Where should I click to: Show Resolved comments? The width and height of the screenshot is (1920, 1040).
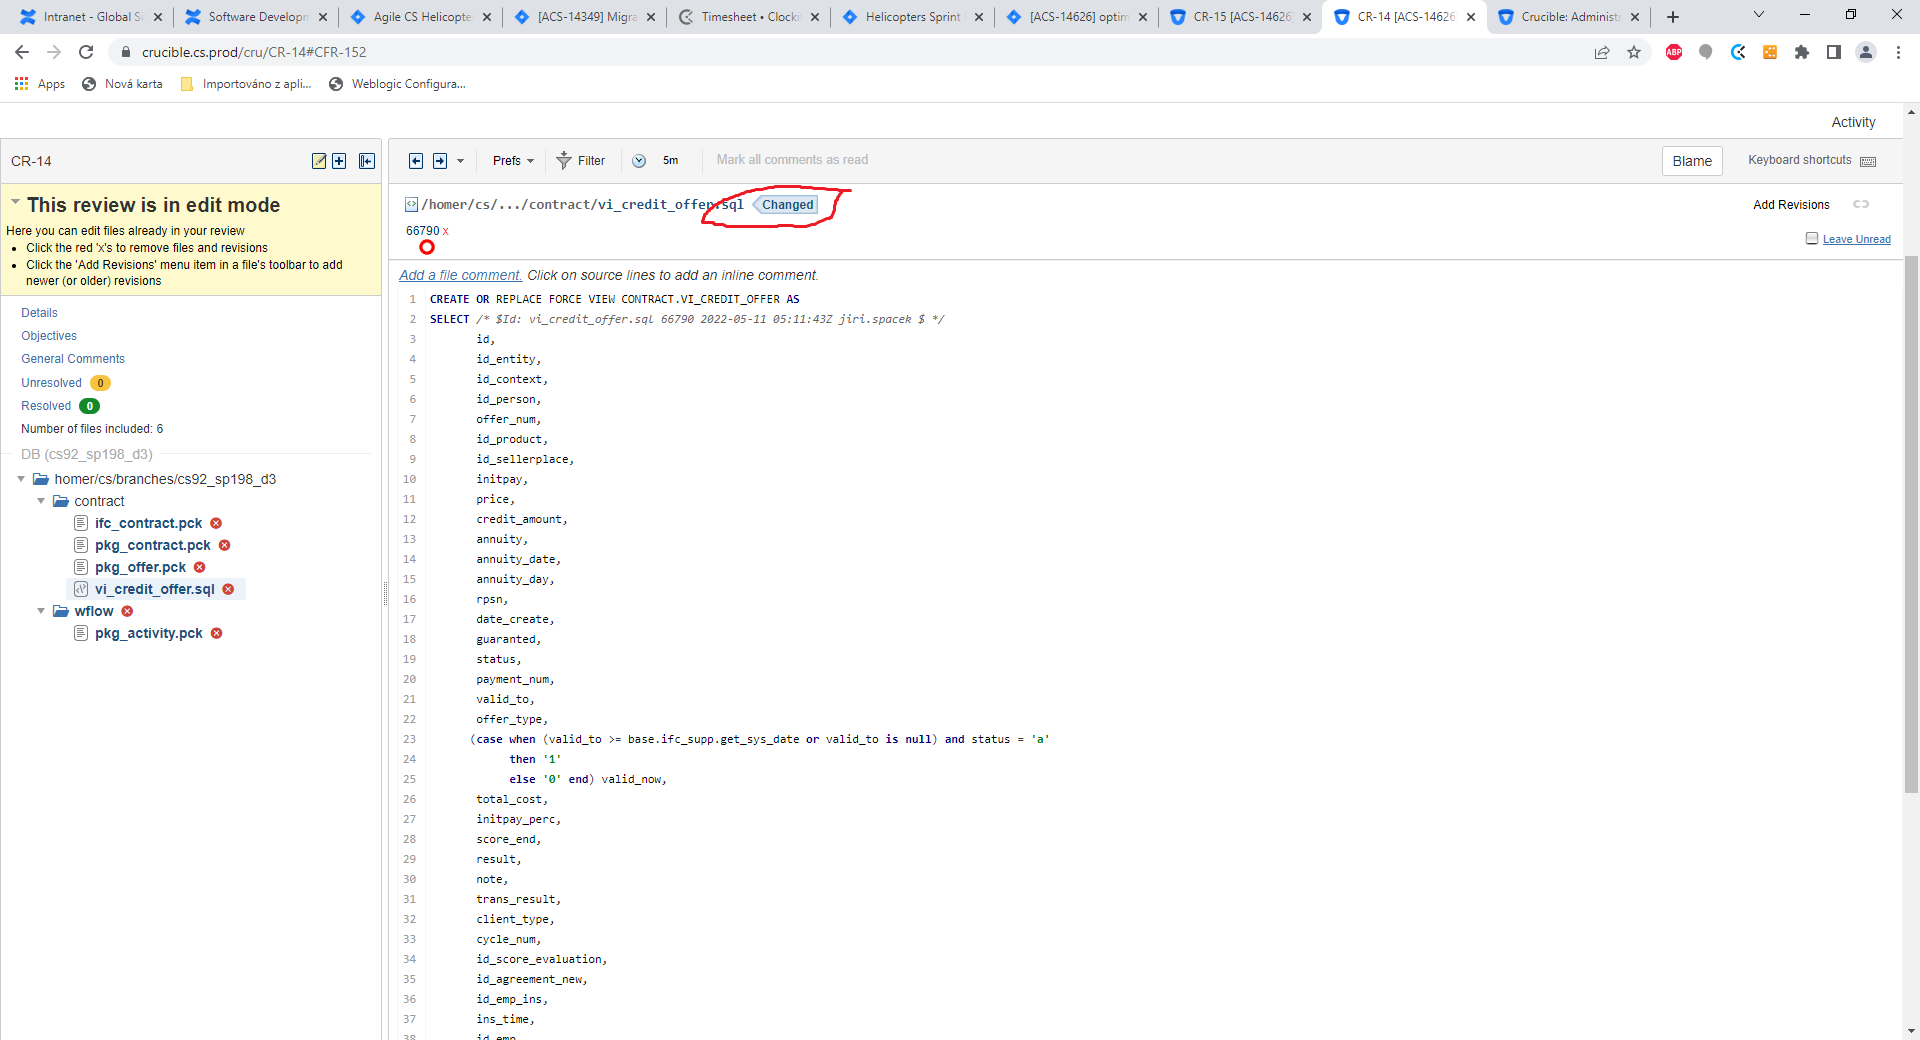pos(46,406)
